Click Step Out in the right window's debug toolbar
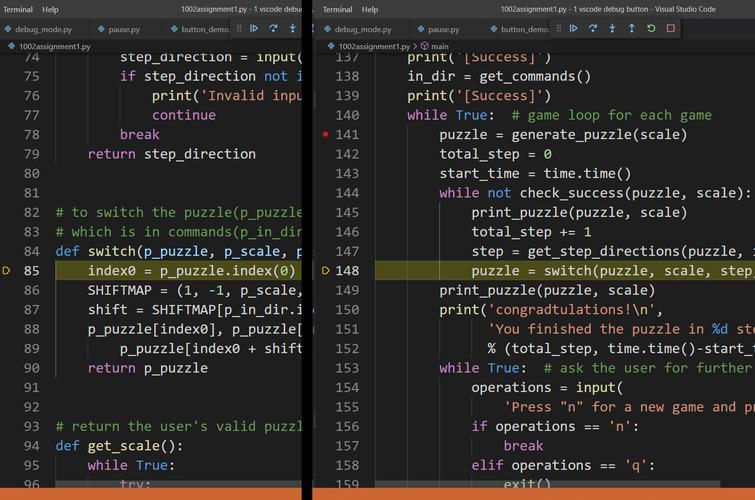The image size is (755, 500). [631, 28]
